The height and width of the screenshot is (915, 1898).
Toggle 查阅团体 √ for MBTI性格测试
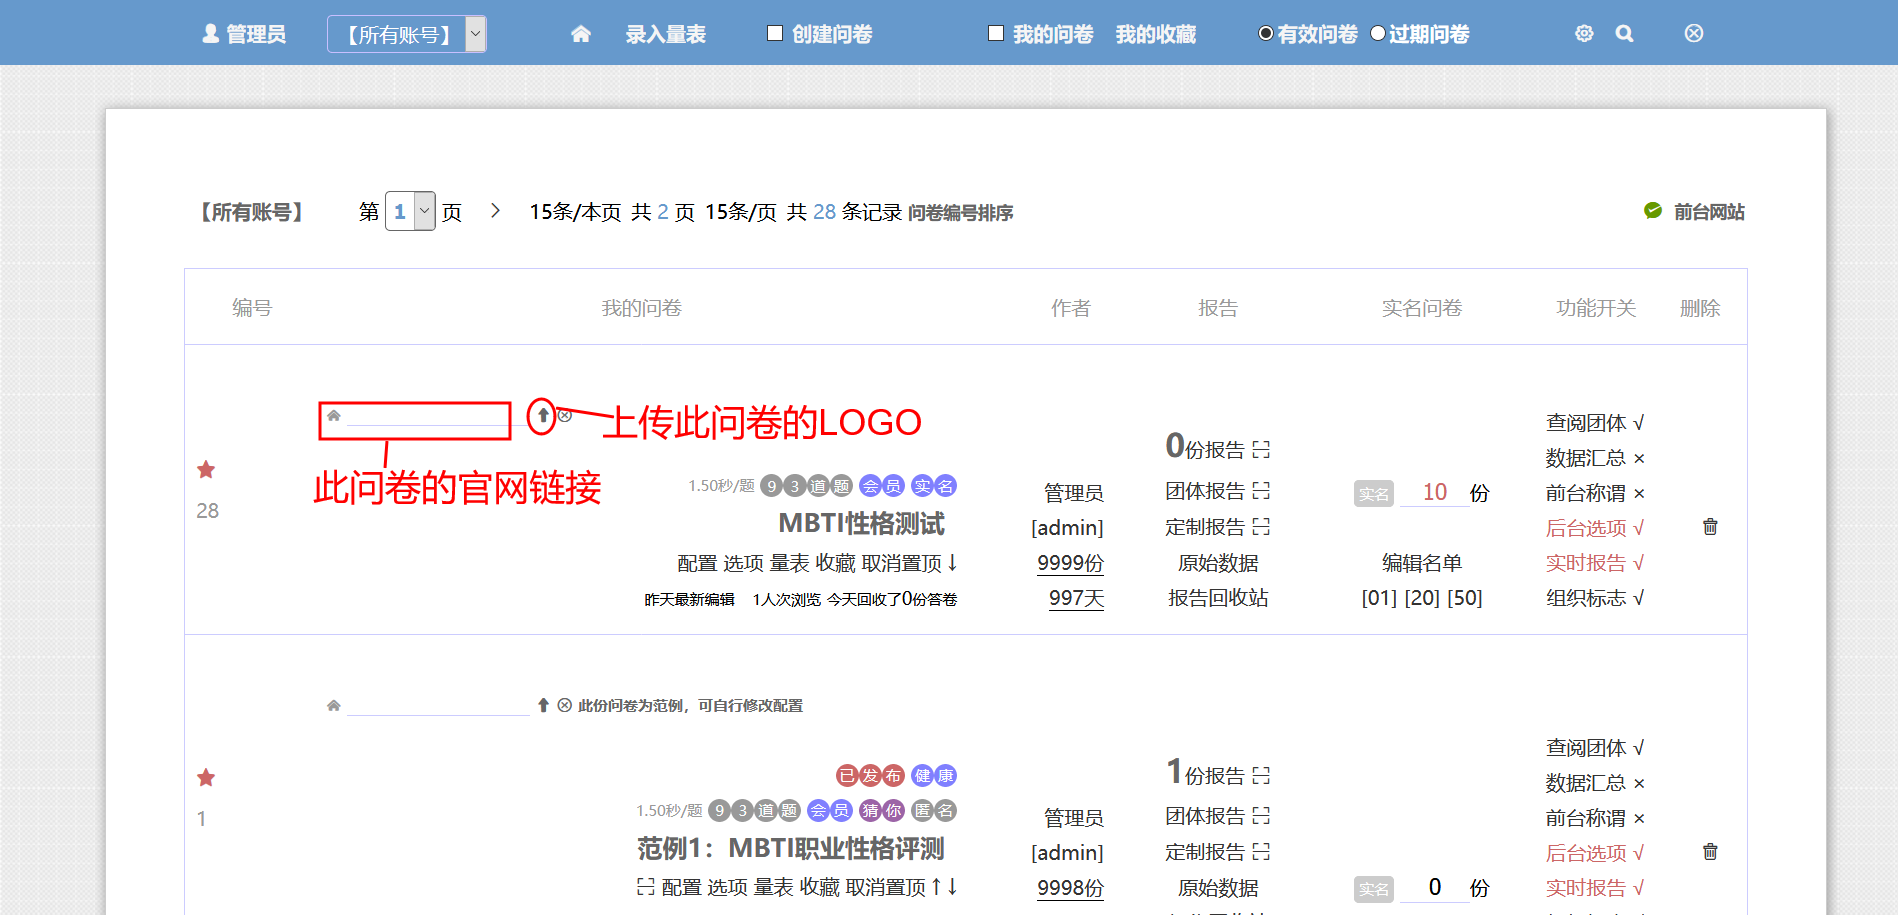click(x=1595, y=423)
